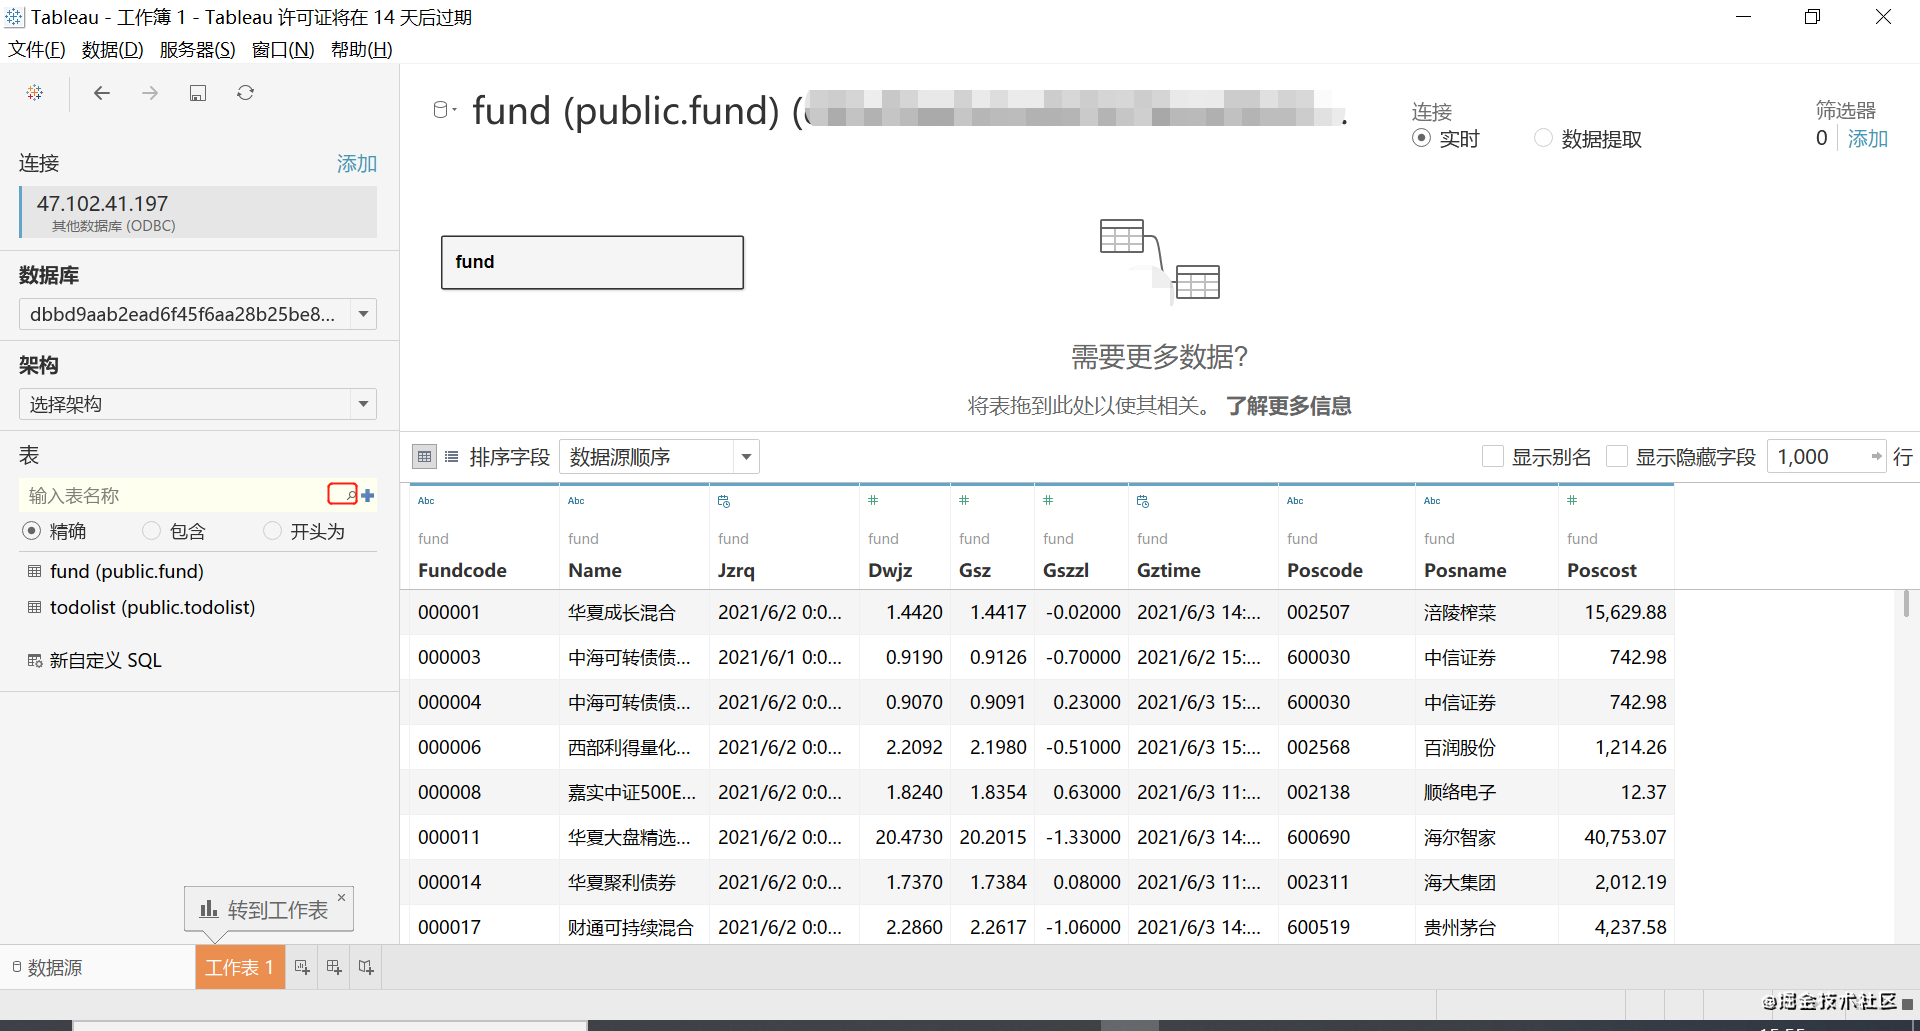
Task: Click the datetime type icon for Gztime
Action: 1143,501
